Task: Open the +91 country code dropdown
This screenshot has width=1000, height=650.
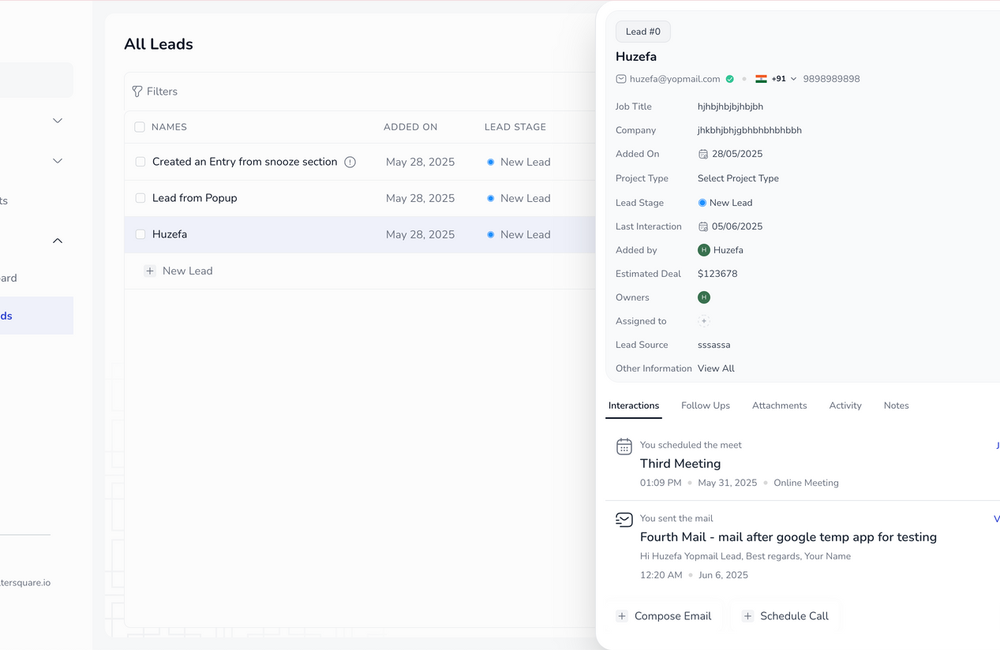Action: pyautogui.click(x=784, y=79)
